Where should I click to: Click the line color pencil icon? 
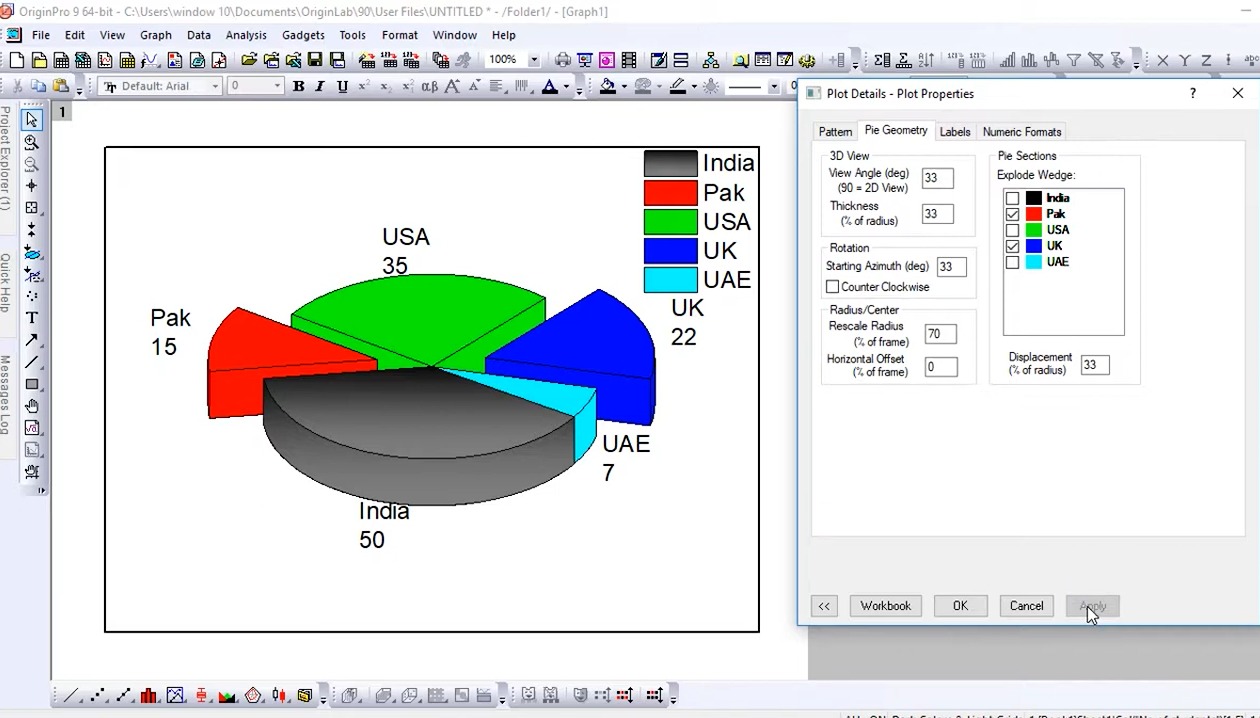click(x=678, y=87)
